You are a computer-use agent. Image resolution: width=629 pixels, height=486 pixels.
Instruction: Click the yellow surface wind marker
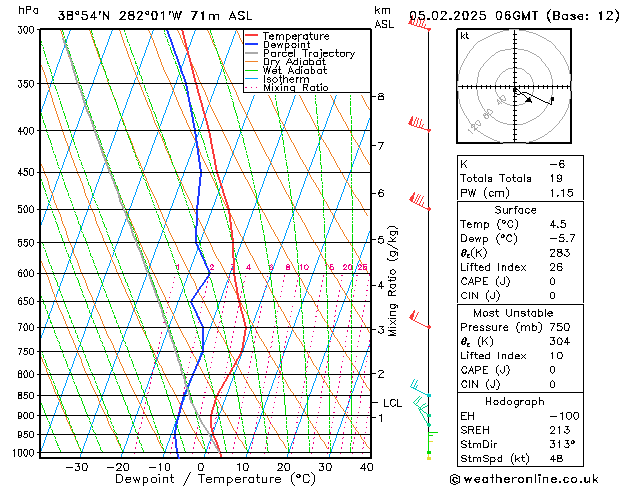coord(429,456)
